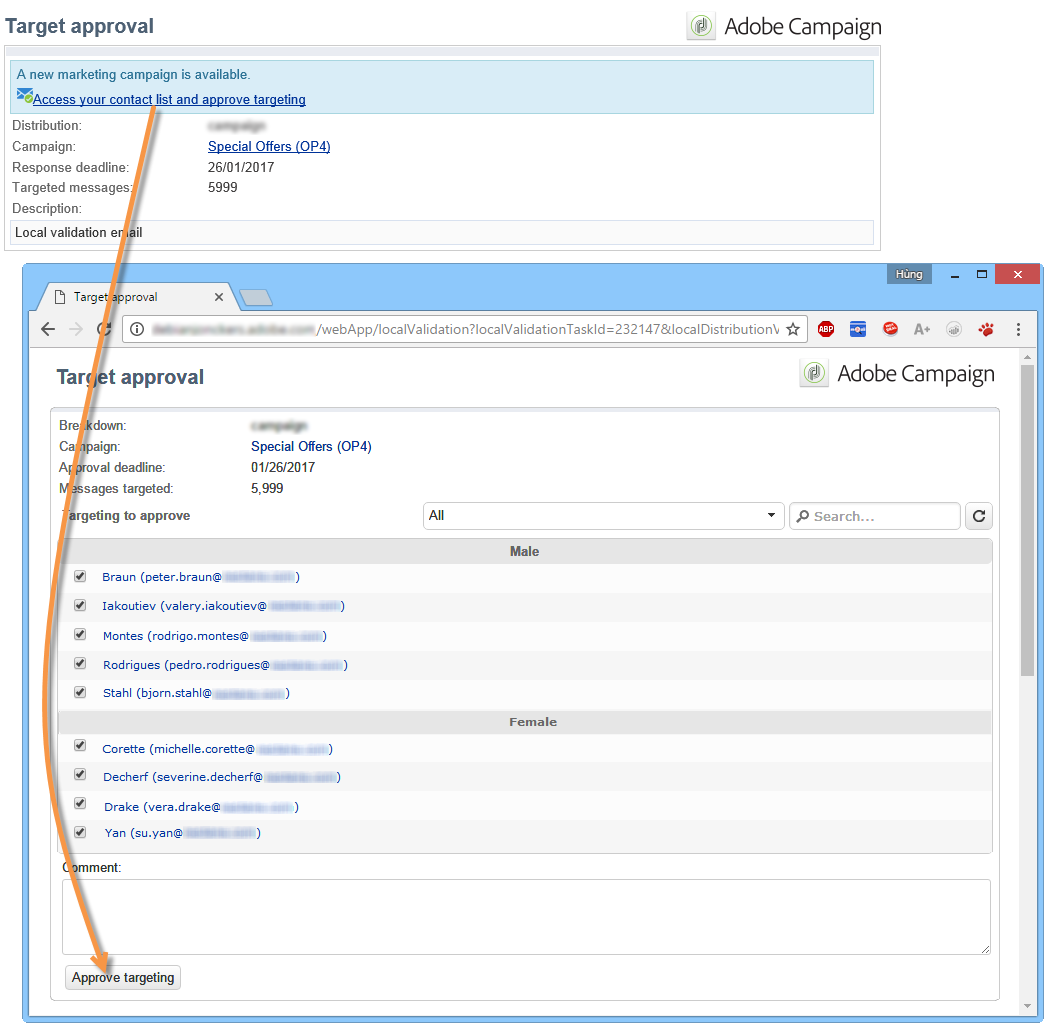Screen dimensions: 1058x1034
Task: Bookmark the page with the star icon
Action: tap(793, 329)
